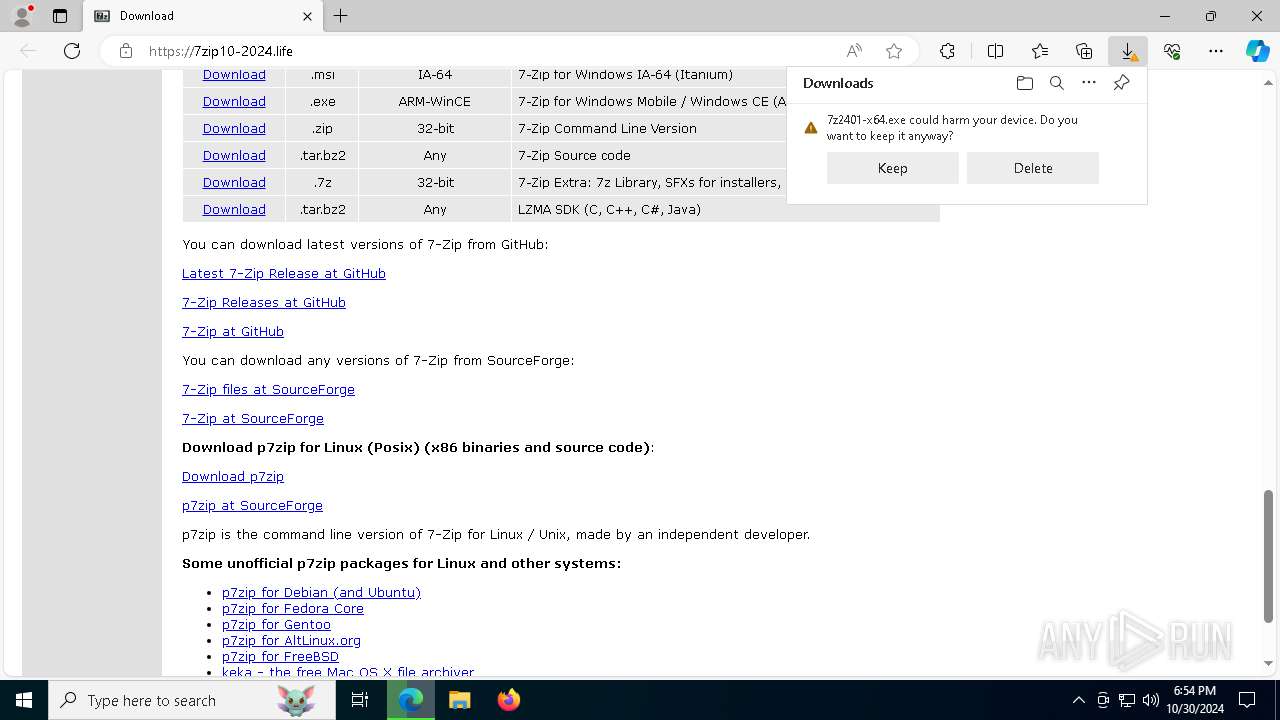The width and height of the screenshot is (1280, 720).
Task: Open p7zip for Fedora Core
Action: (293, 609)
